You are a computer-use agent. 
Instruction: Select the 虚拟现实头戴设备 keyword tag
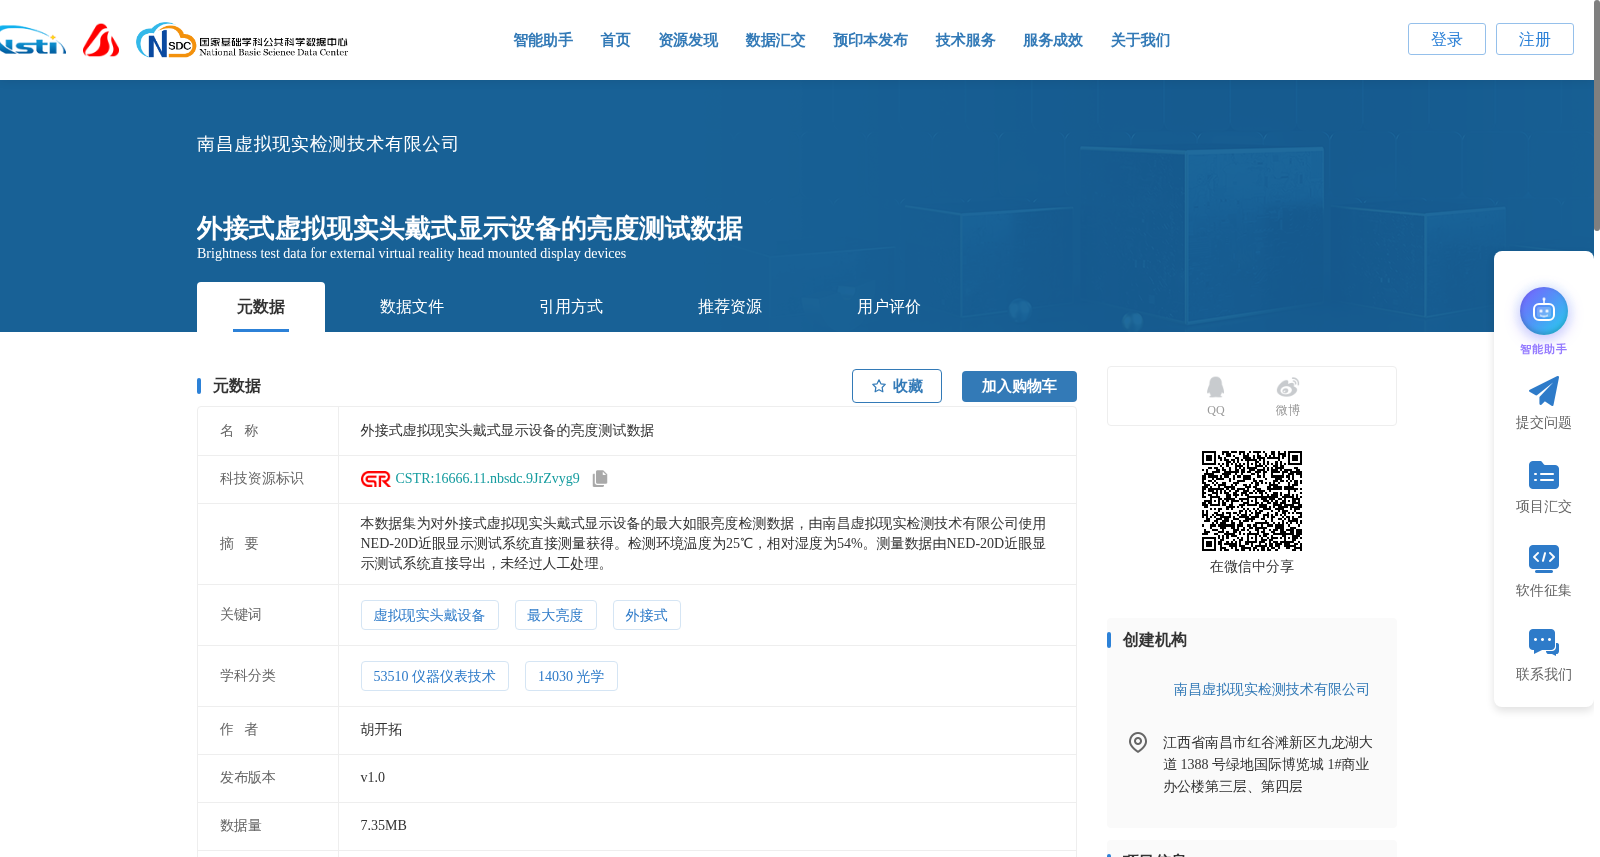pos(429,615)
